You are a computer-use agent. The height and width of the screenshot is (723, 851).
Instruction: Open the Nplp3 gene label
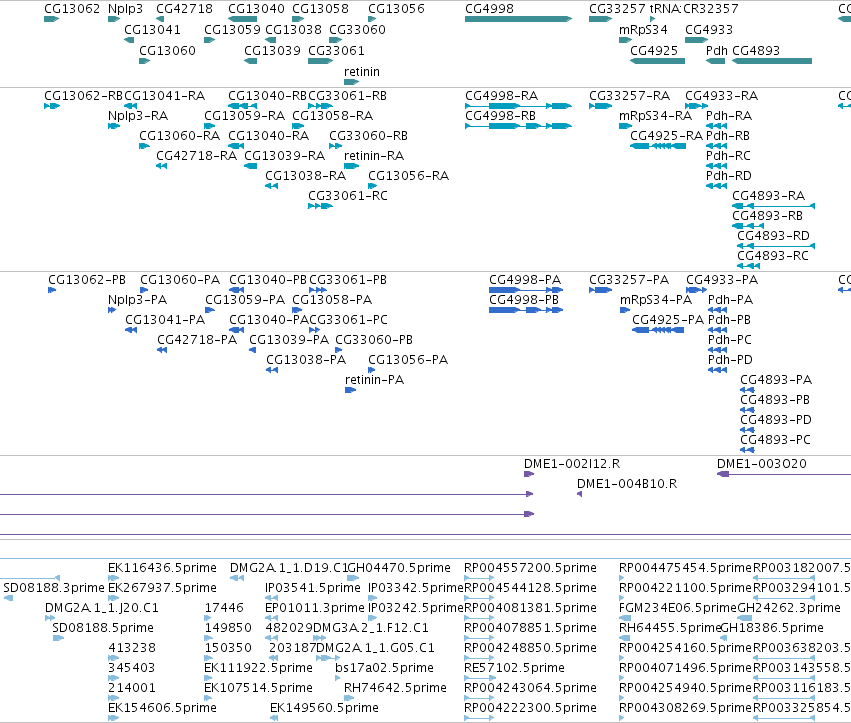pos(125,9)
